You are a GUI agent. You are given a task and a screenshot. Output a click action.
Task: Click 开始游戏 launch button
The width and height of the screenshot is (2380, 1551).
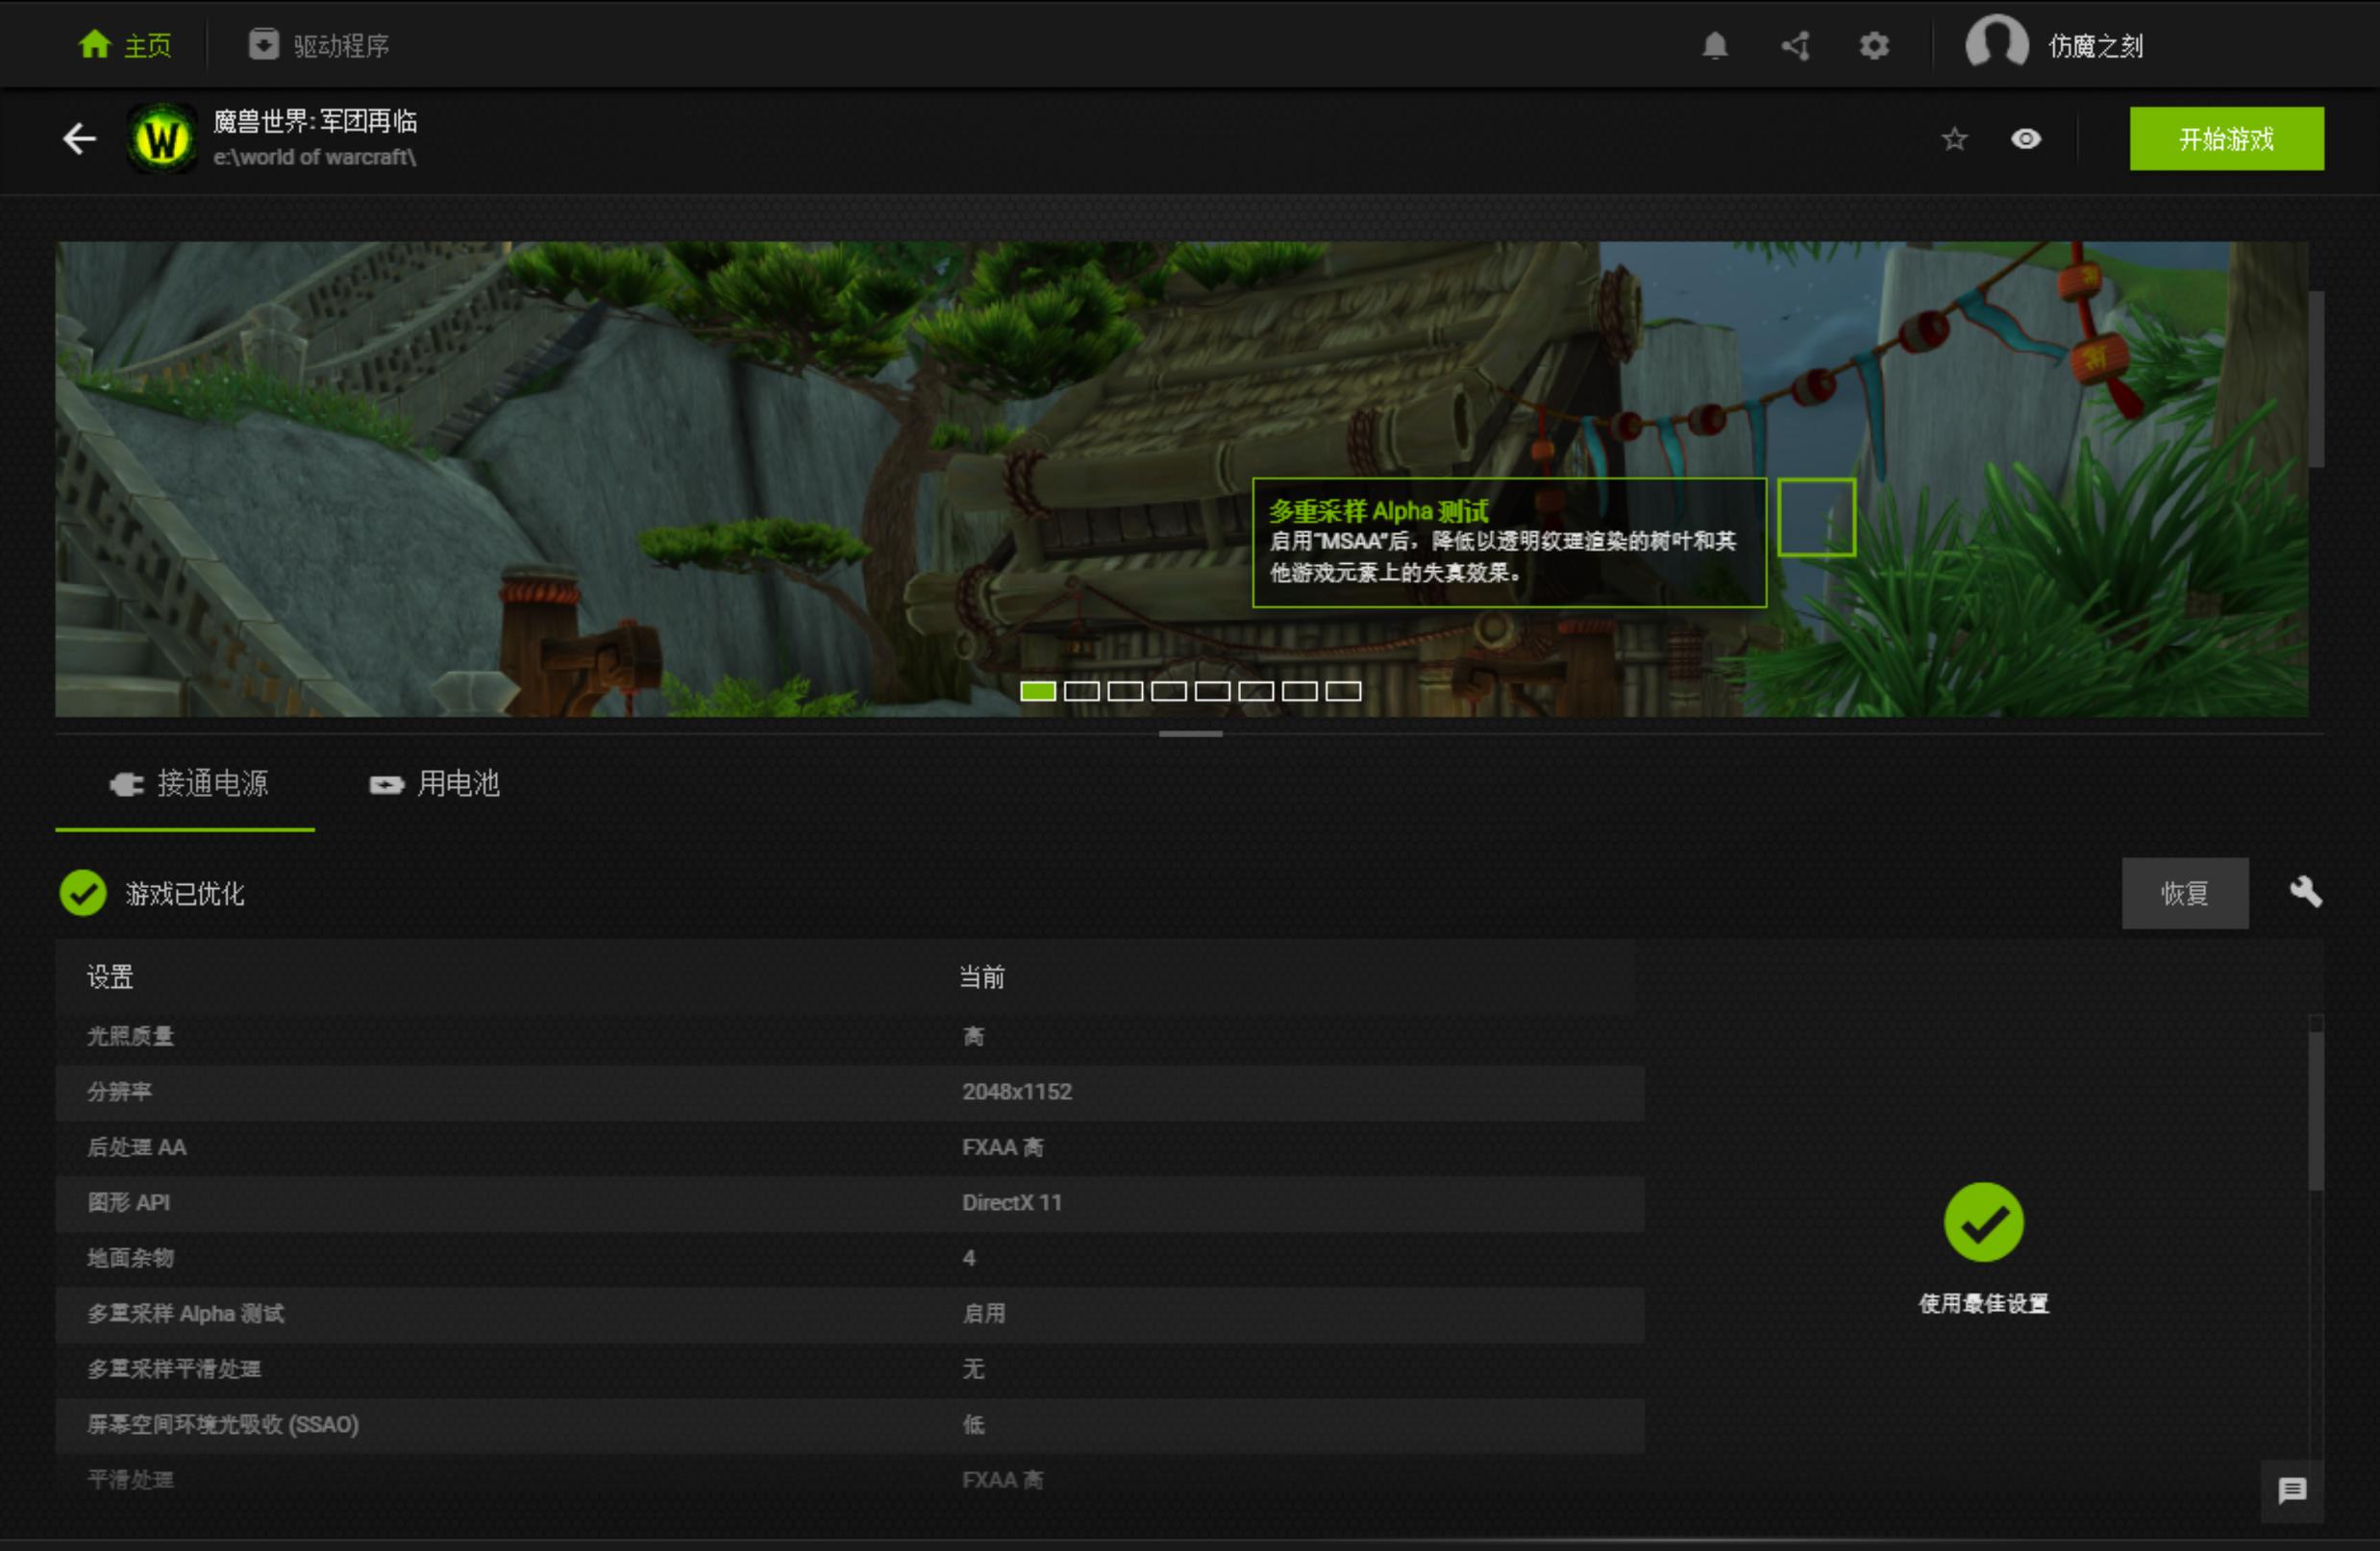click(x=2226, y=139)
